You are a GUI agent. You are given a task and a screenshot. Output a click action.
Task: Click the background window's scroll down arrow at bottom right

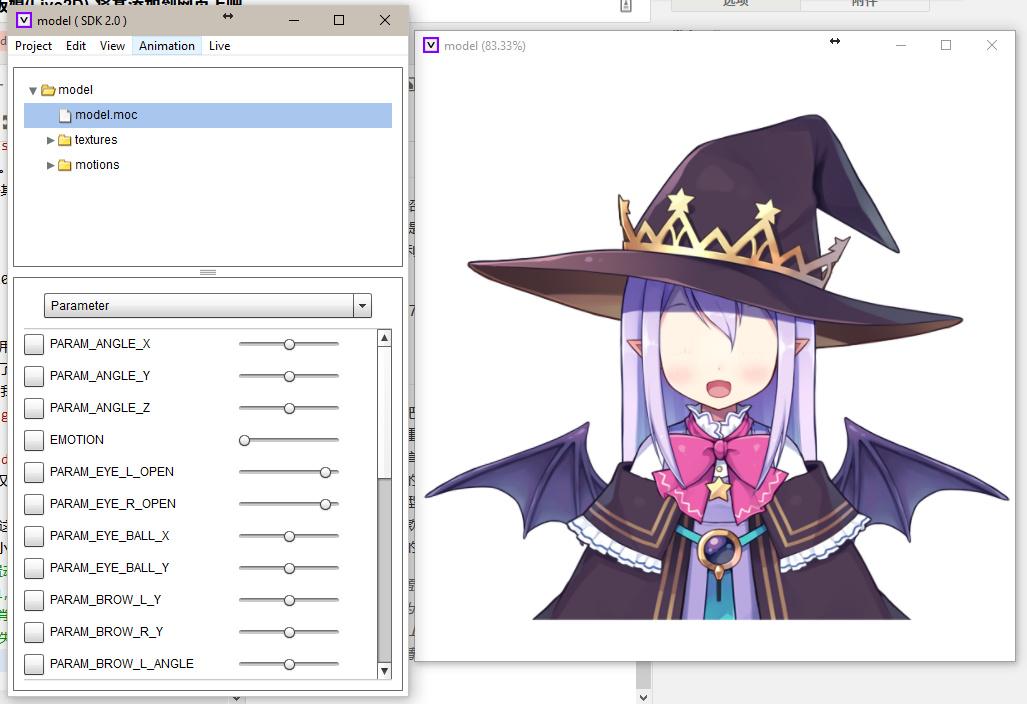[644, 697]
